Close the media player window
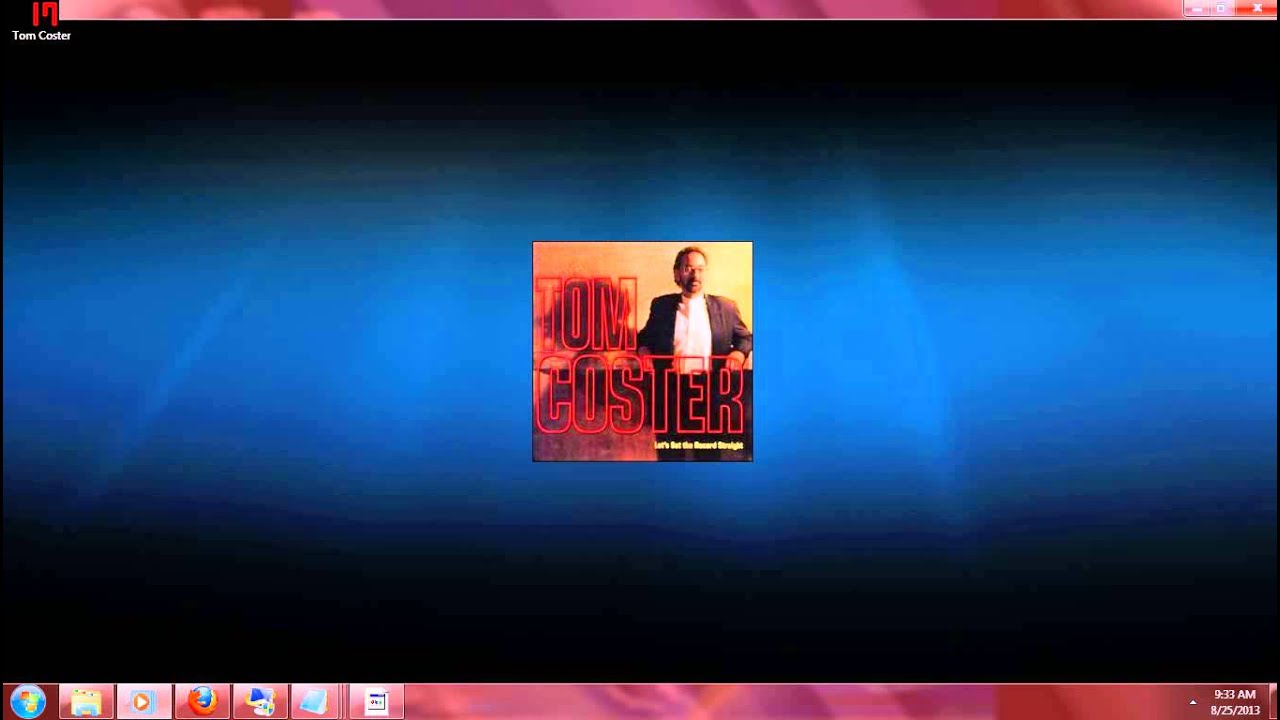Viewport: 1280px width, 720px height. tap(1256, 8)
